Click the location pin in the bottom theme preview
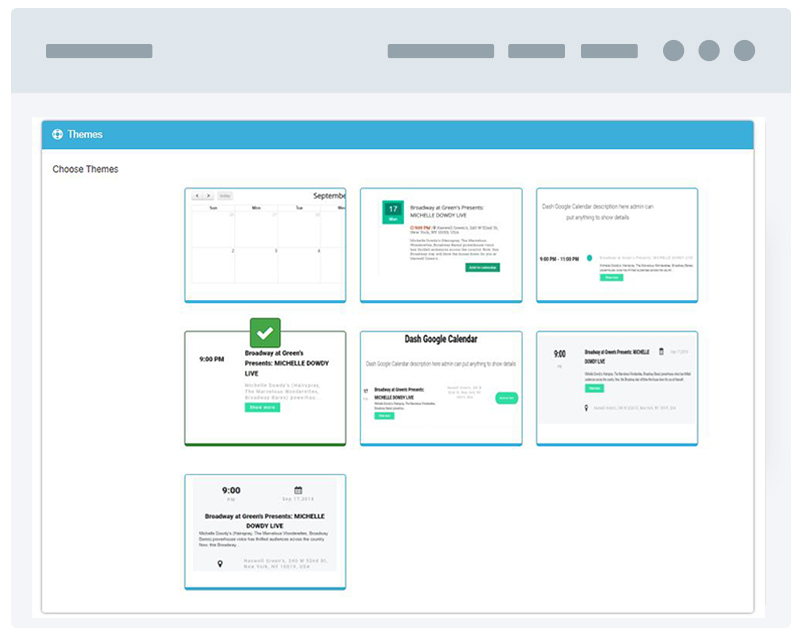Screen dimensions: 800x640 [220, 564]
